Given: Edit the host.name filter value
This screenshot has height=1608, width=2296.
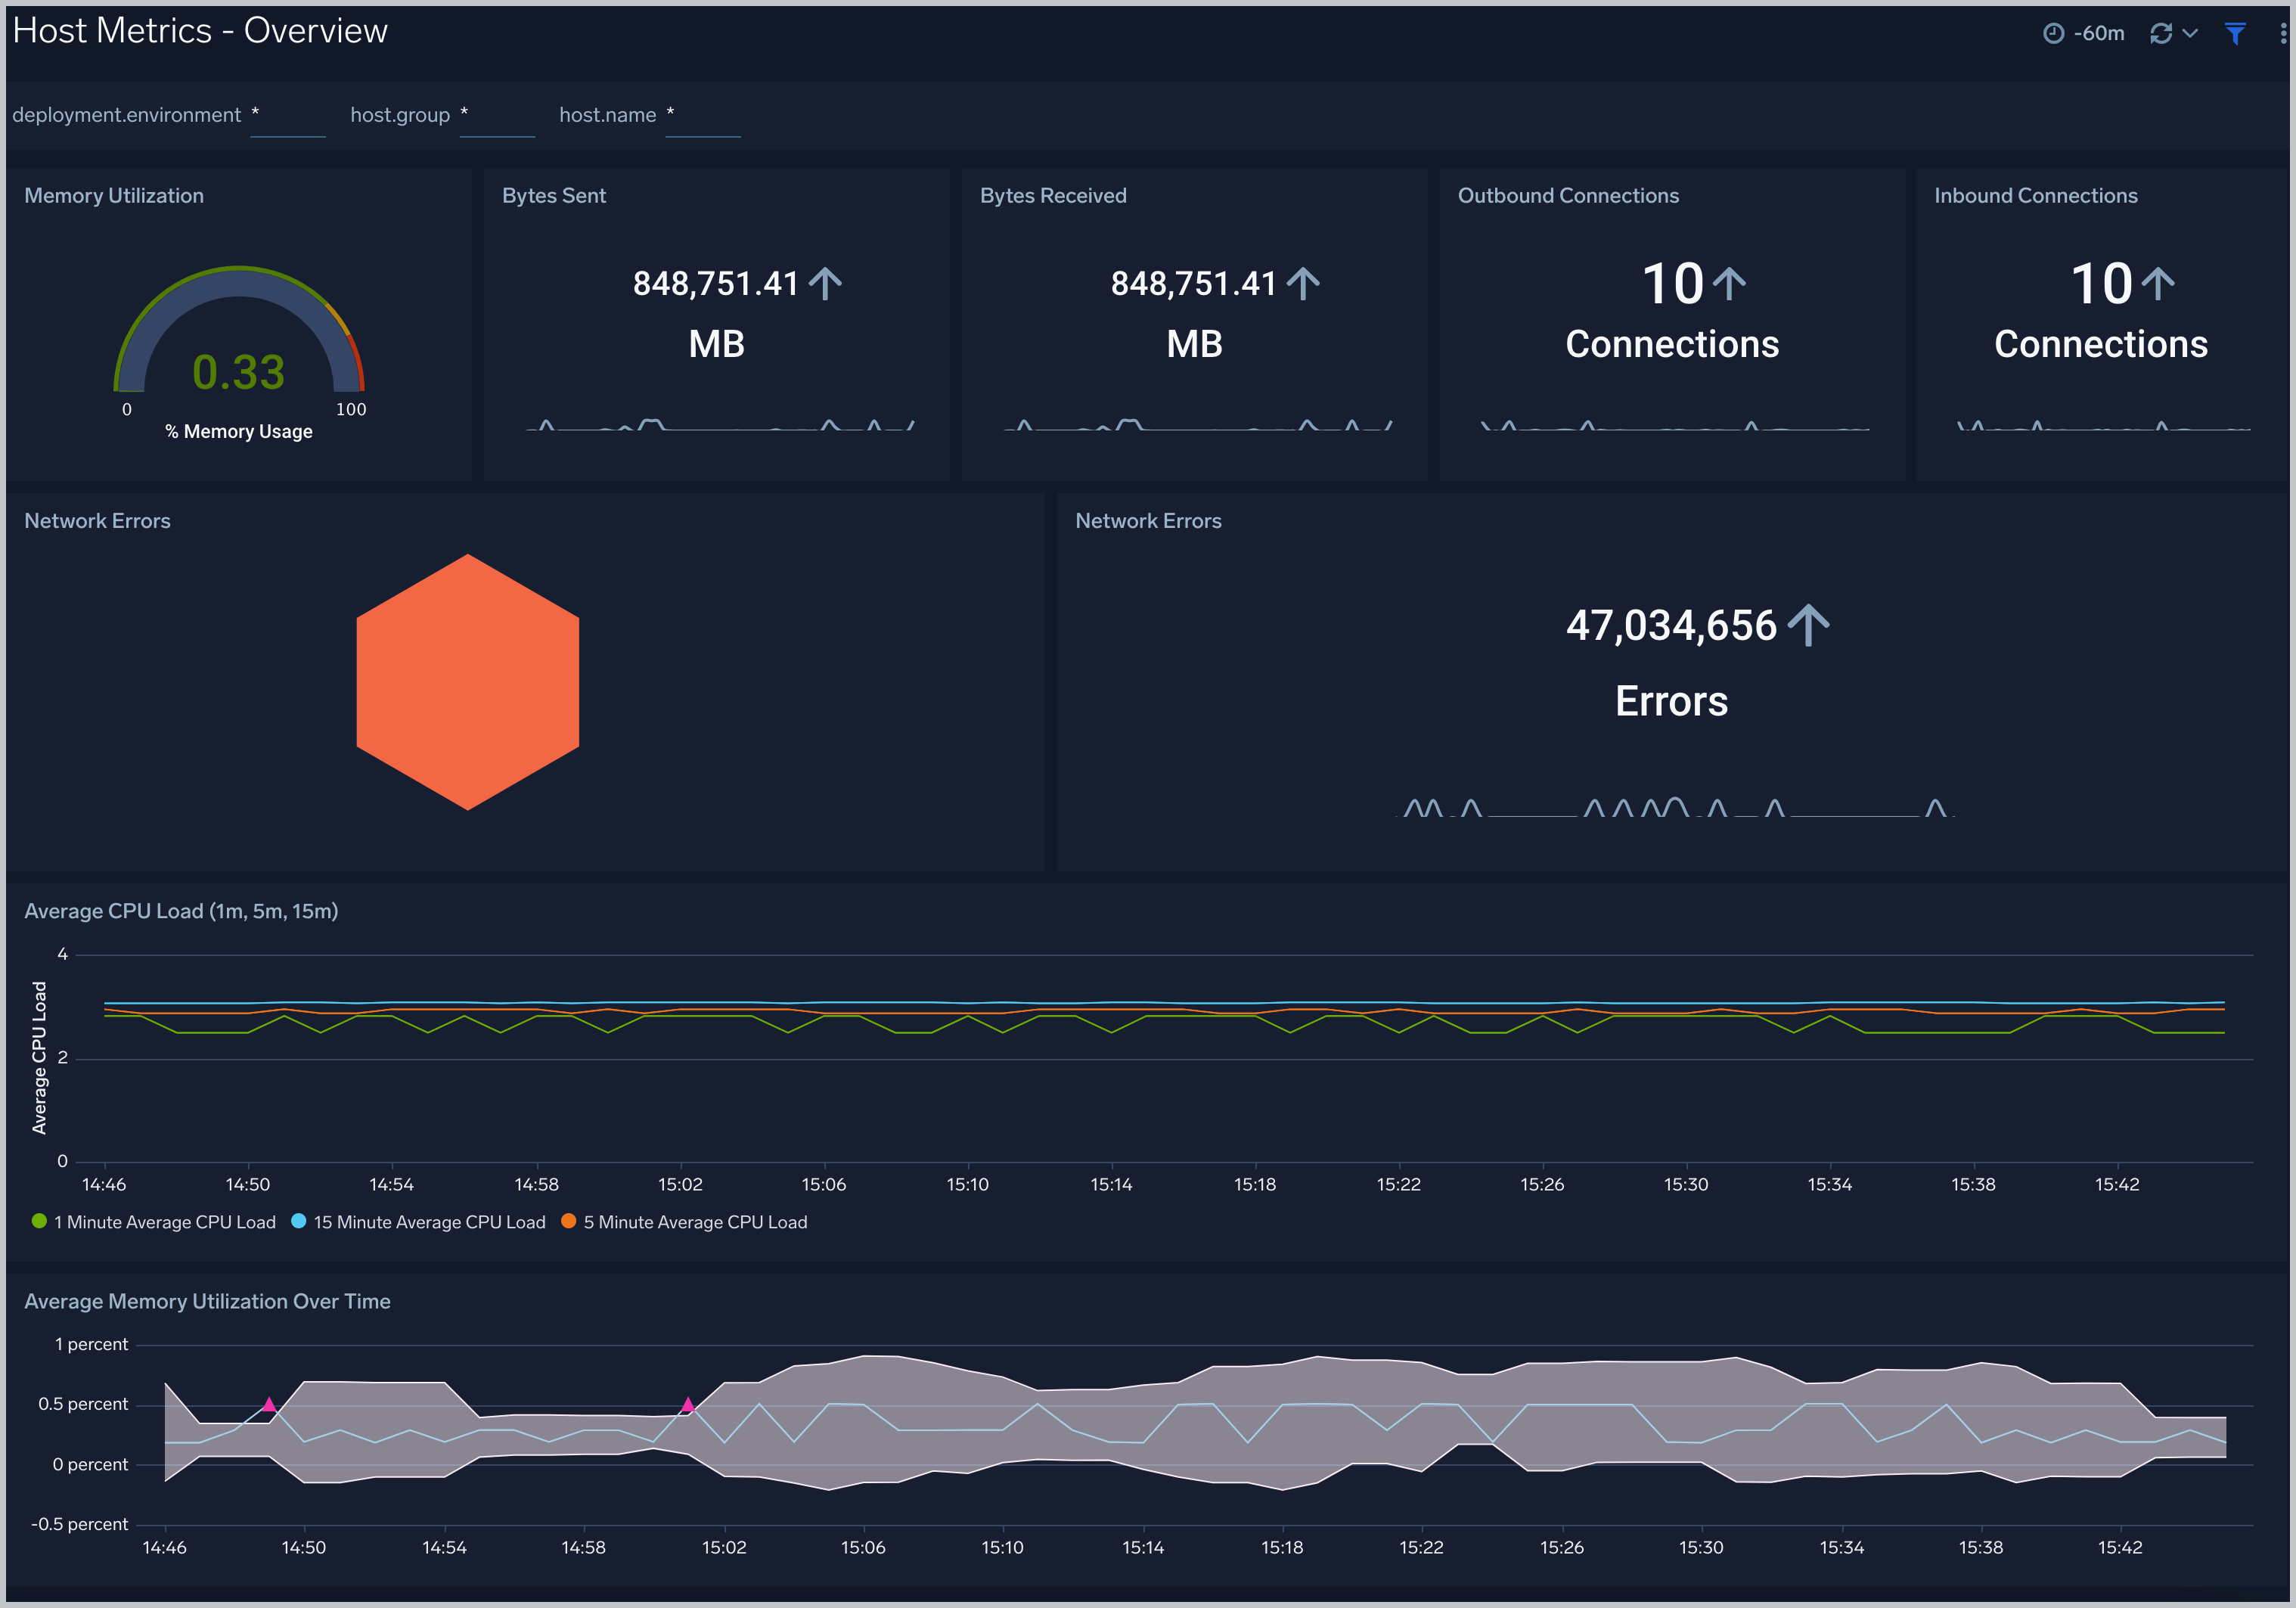Looking at the screenshot, I should tap(703, 116).
